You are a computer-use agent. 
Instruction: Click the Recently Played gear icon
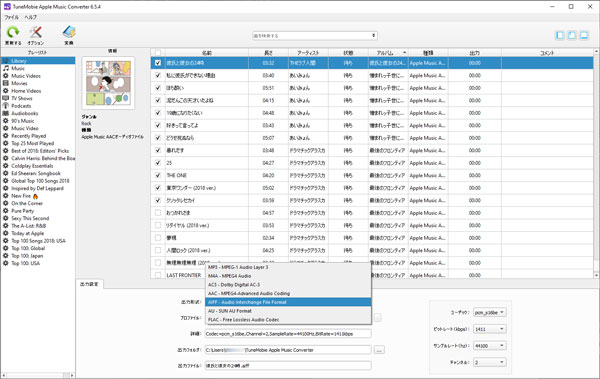click(x=5, y=136)
